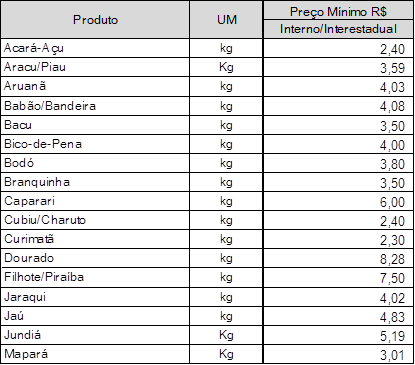Click the Filhote/Piraíba product cell
Viewport: 415px width, 365px height.
click(95, 277)
